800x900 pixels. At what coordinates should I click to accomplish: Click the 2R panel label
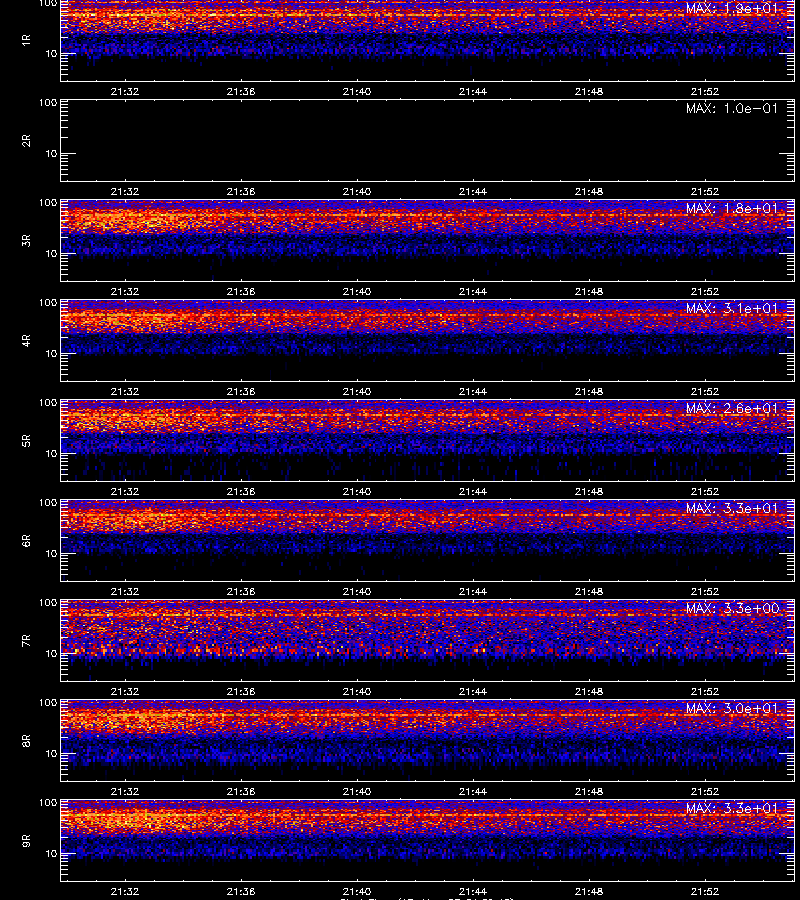tap(26, 141)
